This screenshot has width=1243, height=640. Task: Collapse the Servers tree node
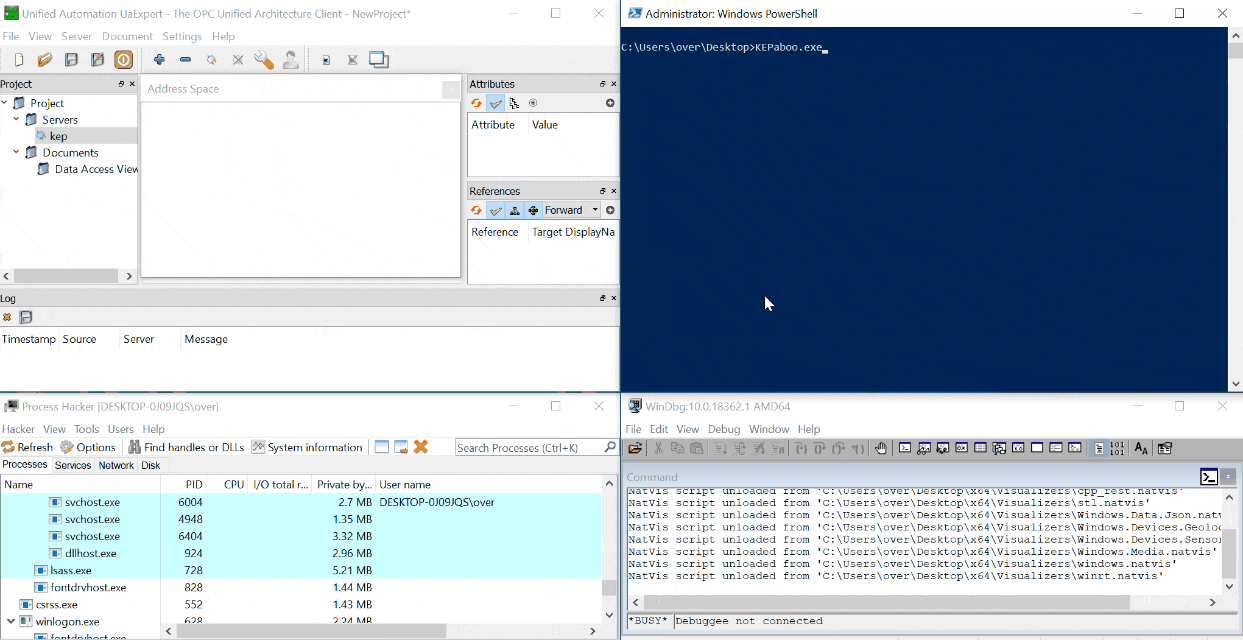[16, 120]
